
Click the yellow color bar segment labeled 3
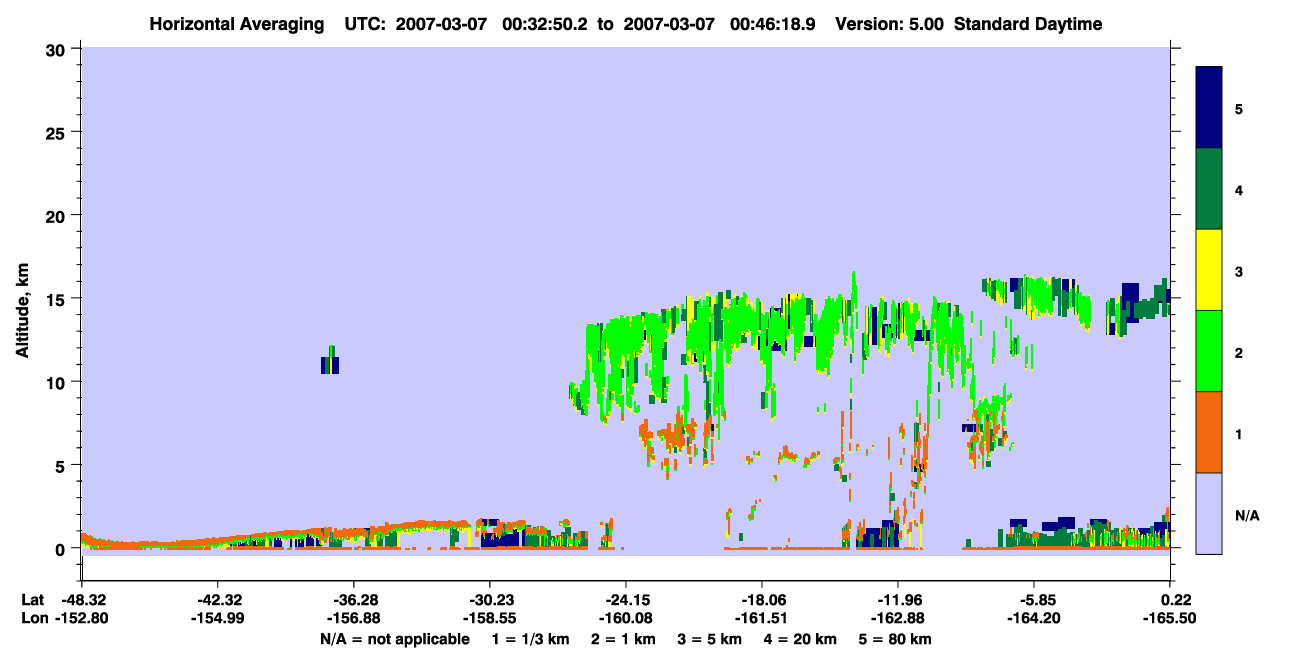coord(1209,270)
